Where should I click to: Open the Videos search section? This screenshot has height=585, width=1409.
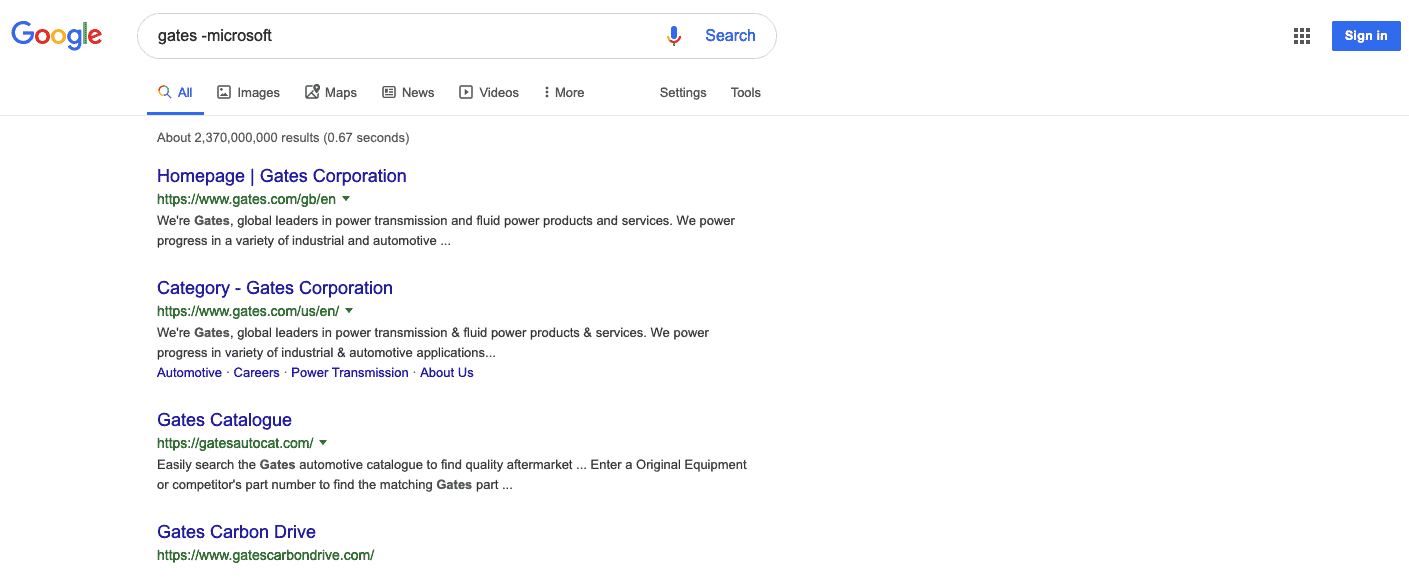click(x=489, y=92)
